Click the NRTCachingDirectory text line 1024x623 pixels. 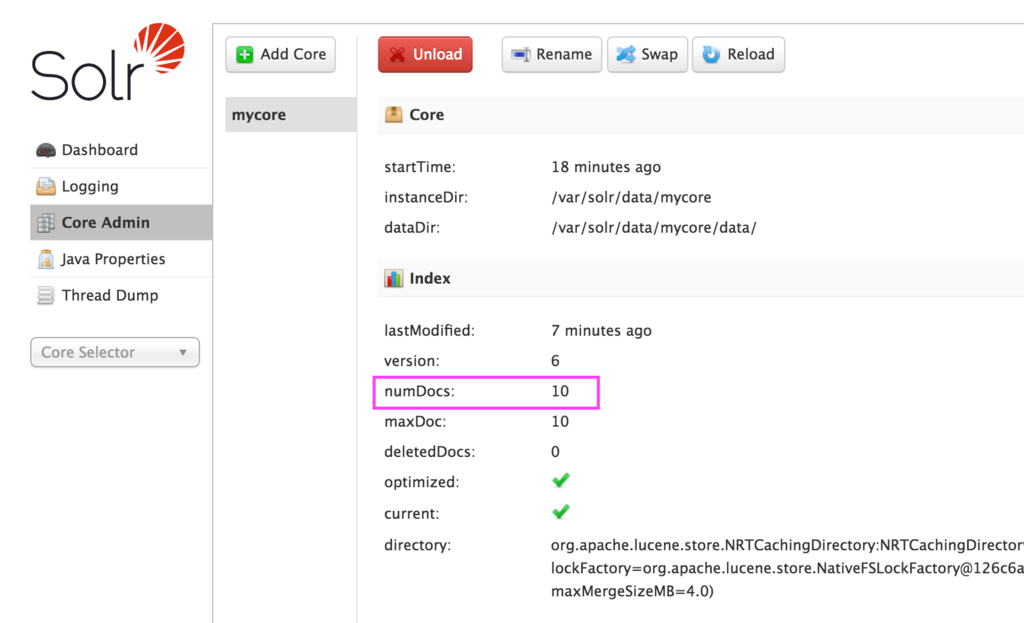787,545
